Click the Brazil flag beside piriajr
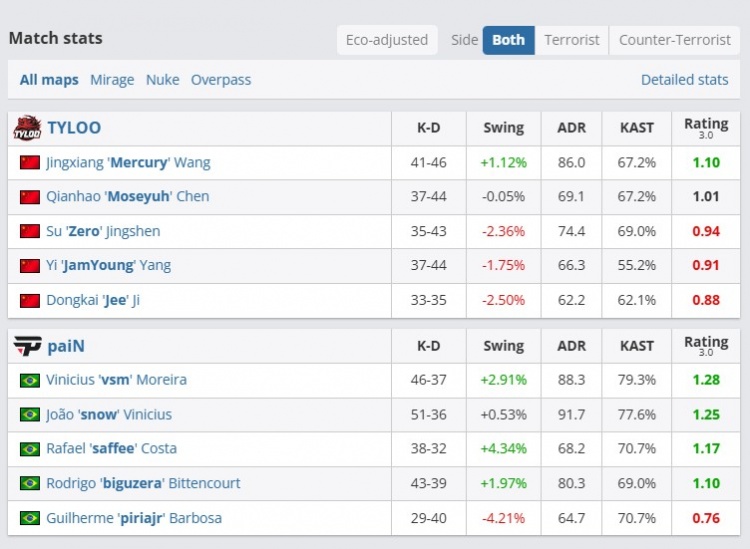The height and width of the screenshot is (549, 750). click(30, 518)
